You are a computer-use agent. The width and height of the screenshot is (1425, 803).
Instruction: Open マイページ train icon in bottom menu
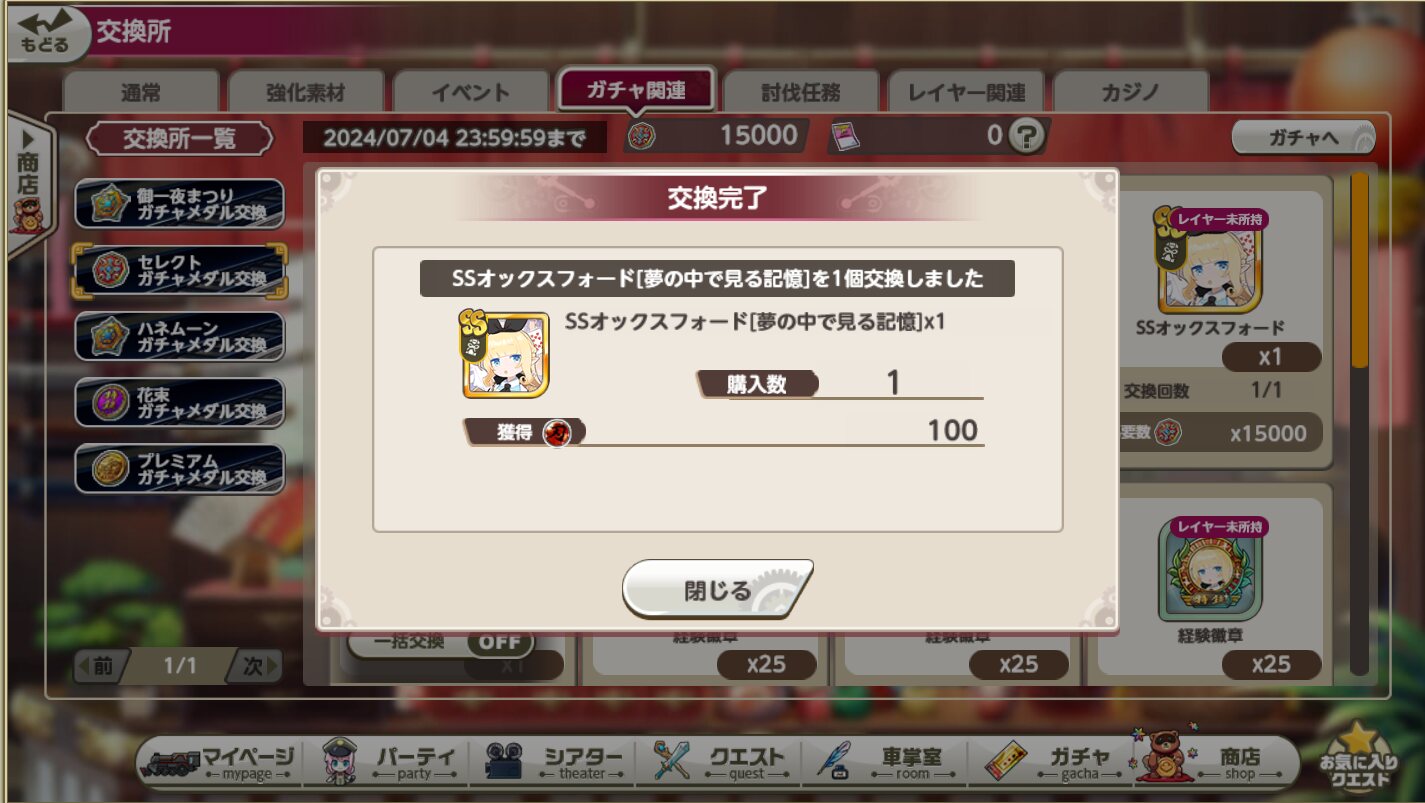172,762
